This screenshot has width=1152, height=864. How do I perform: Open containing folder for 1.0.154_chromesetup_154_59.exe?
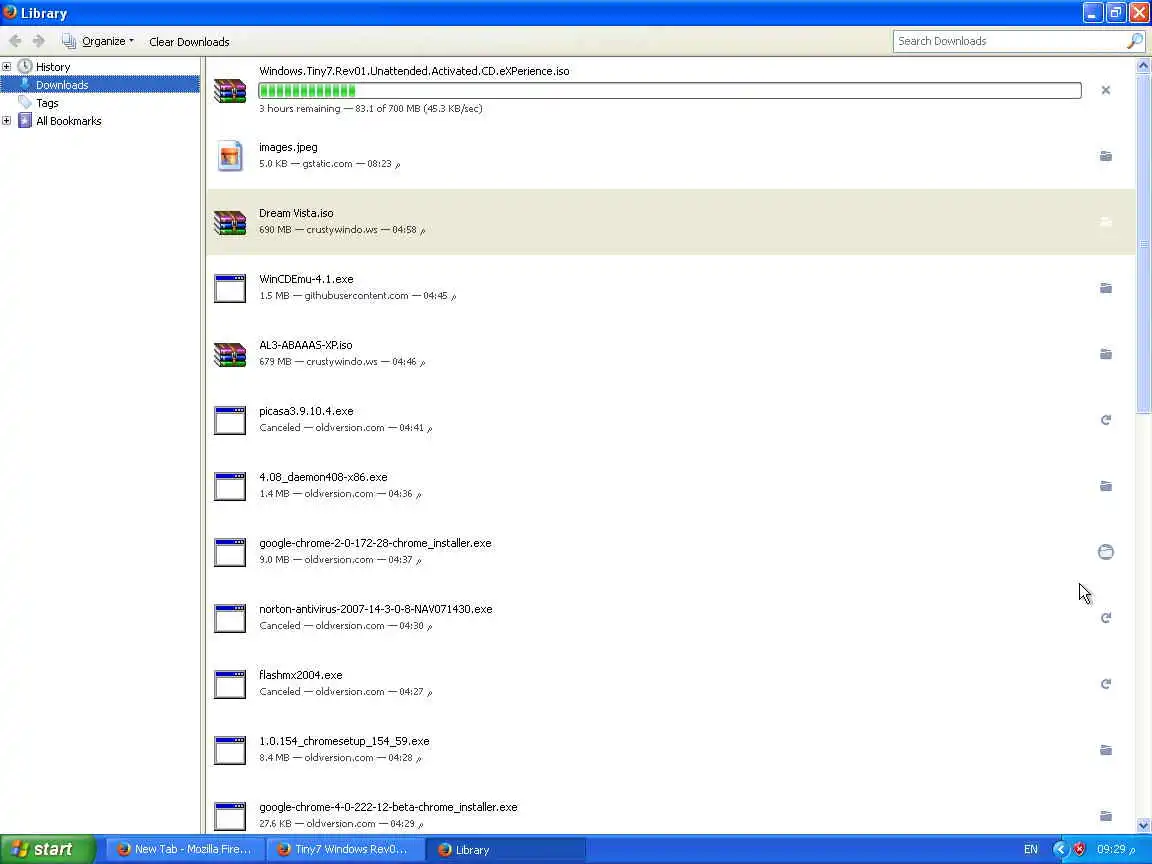click(1105, 750)
